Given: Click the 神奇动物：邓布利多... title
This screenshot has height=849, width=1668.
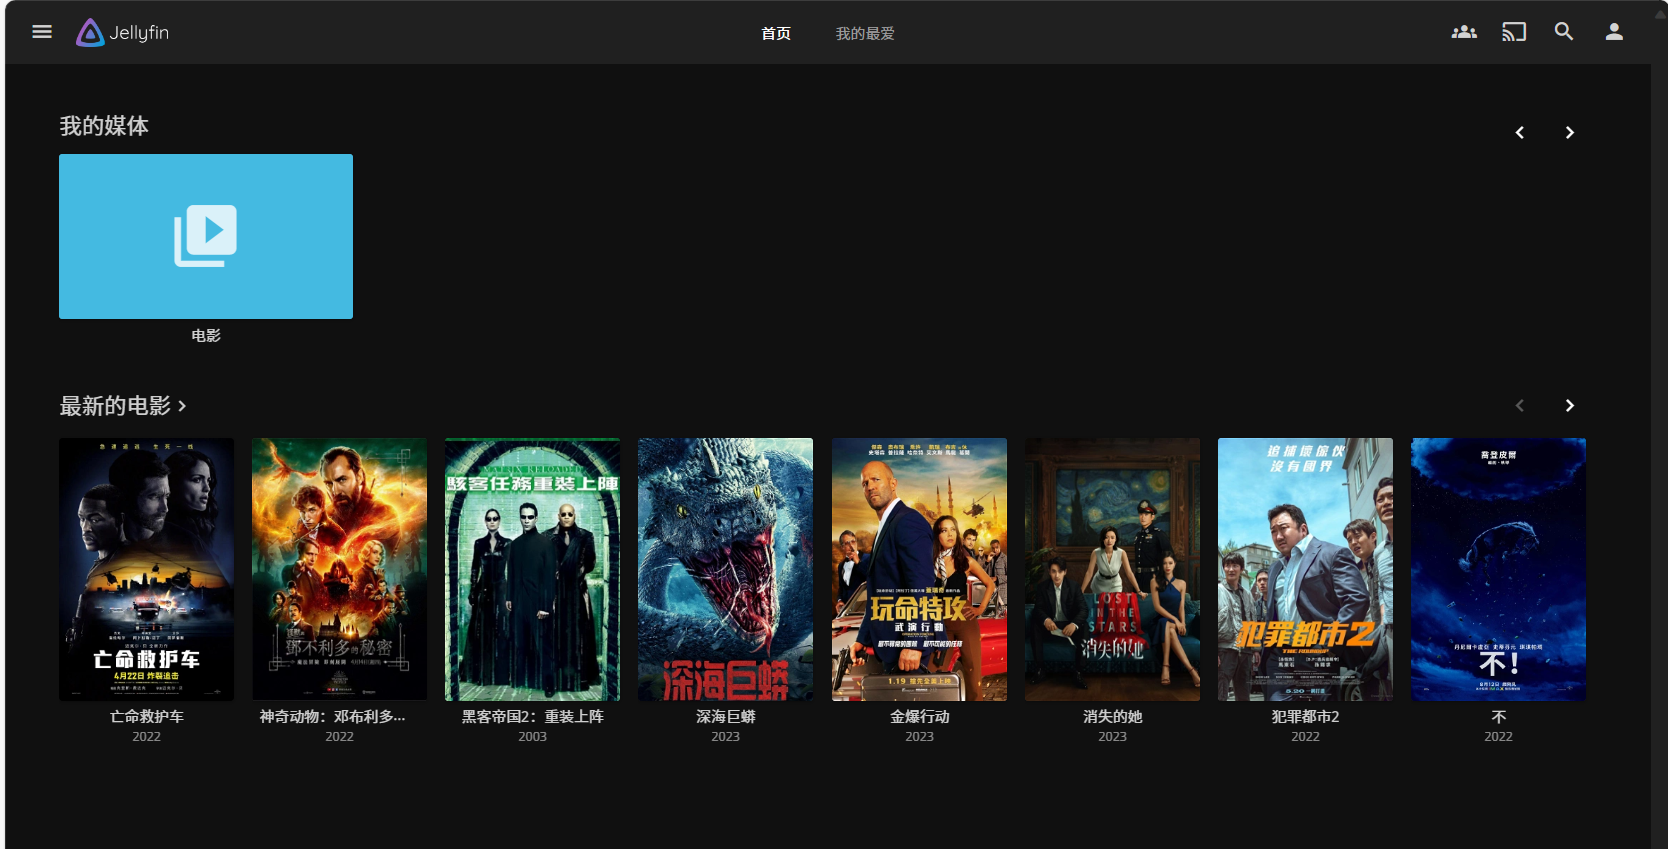Looking at the screenshot, I should pyautogui.click(x=332, y=716).
